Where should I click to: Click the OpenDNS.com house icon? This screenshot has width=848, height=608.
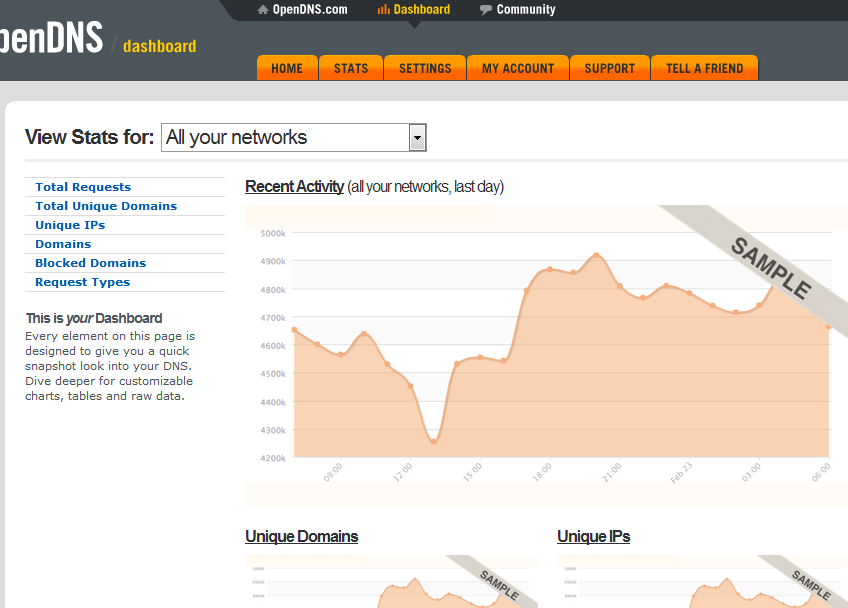pos(263,10)
